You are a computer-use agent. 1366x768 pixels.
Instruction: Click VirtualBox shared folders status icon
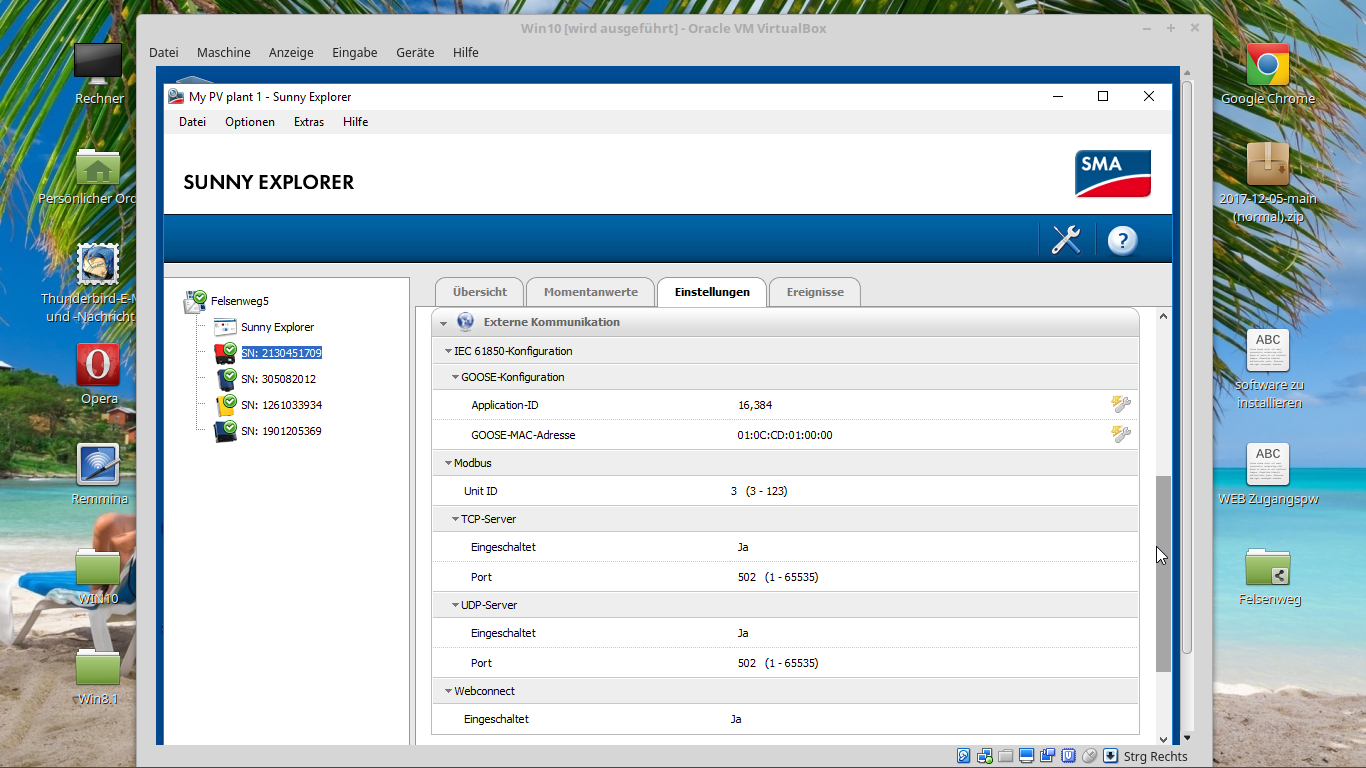click(1005, 756)
